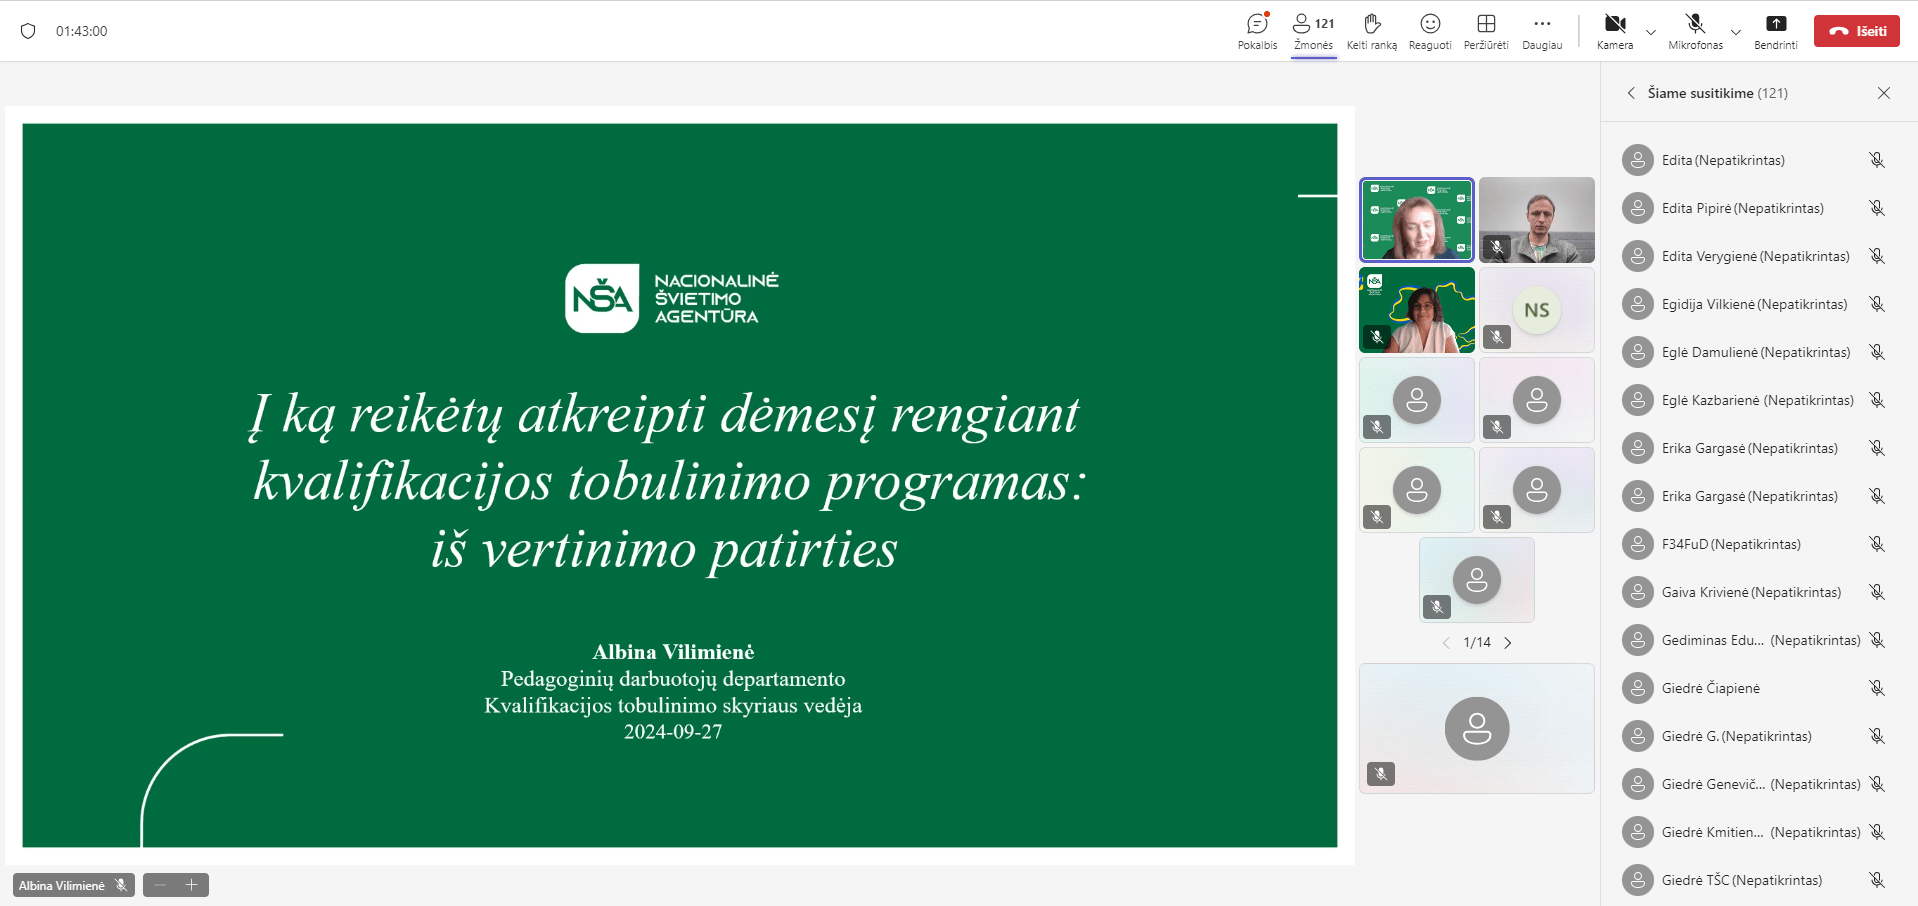The width and height of the screenshot is (1918, 906).
Task: Open the Pokalbis chat panel
Action: coord(1257,30)
